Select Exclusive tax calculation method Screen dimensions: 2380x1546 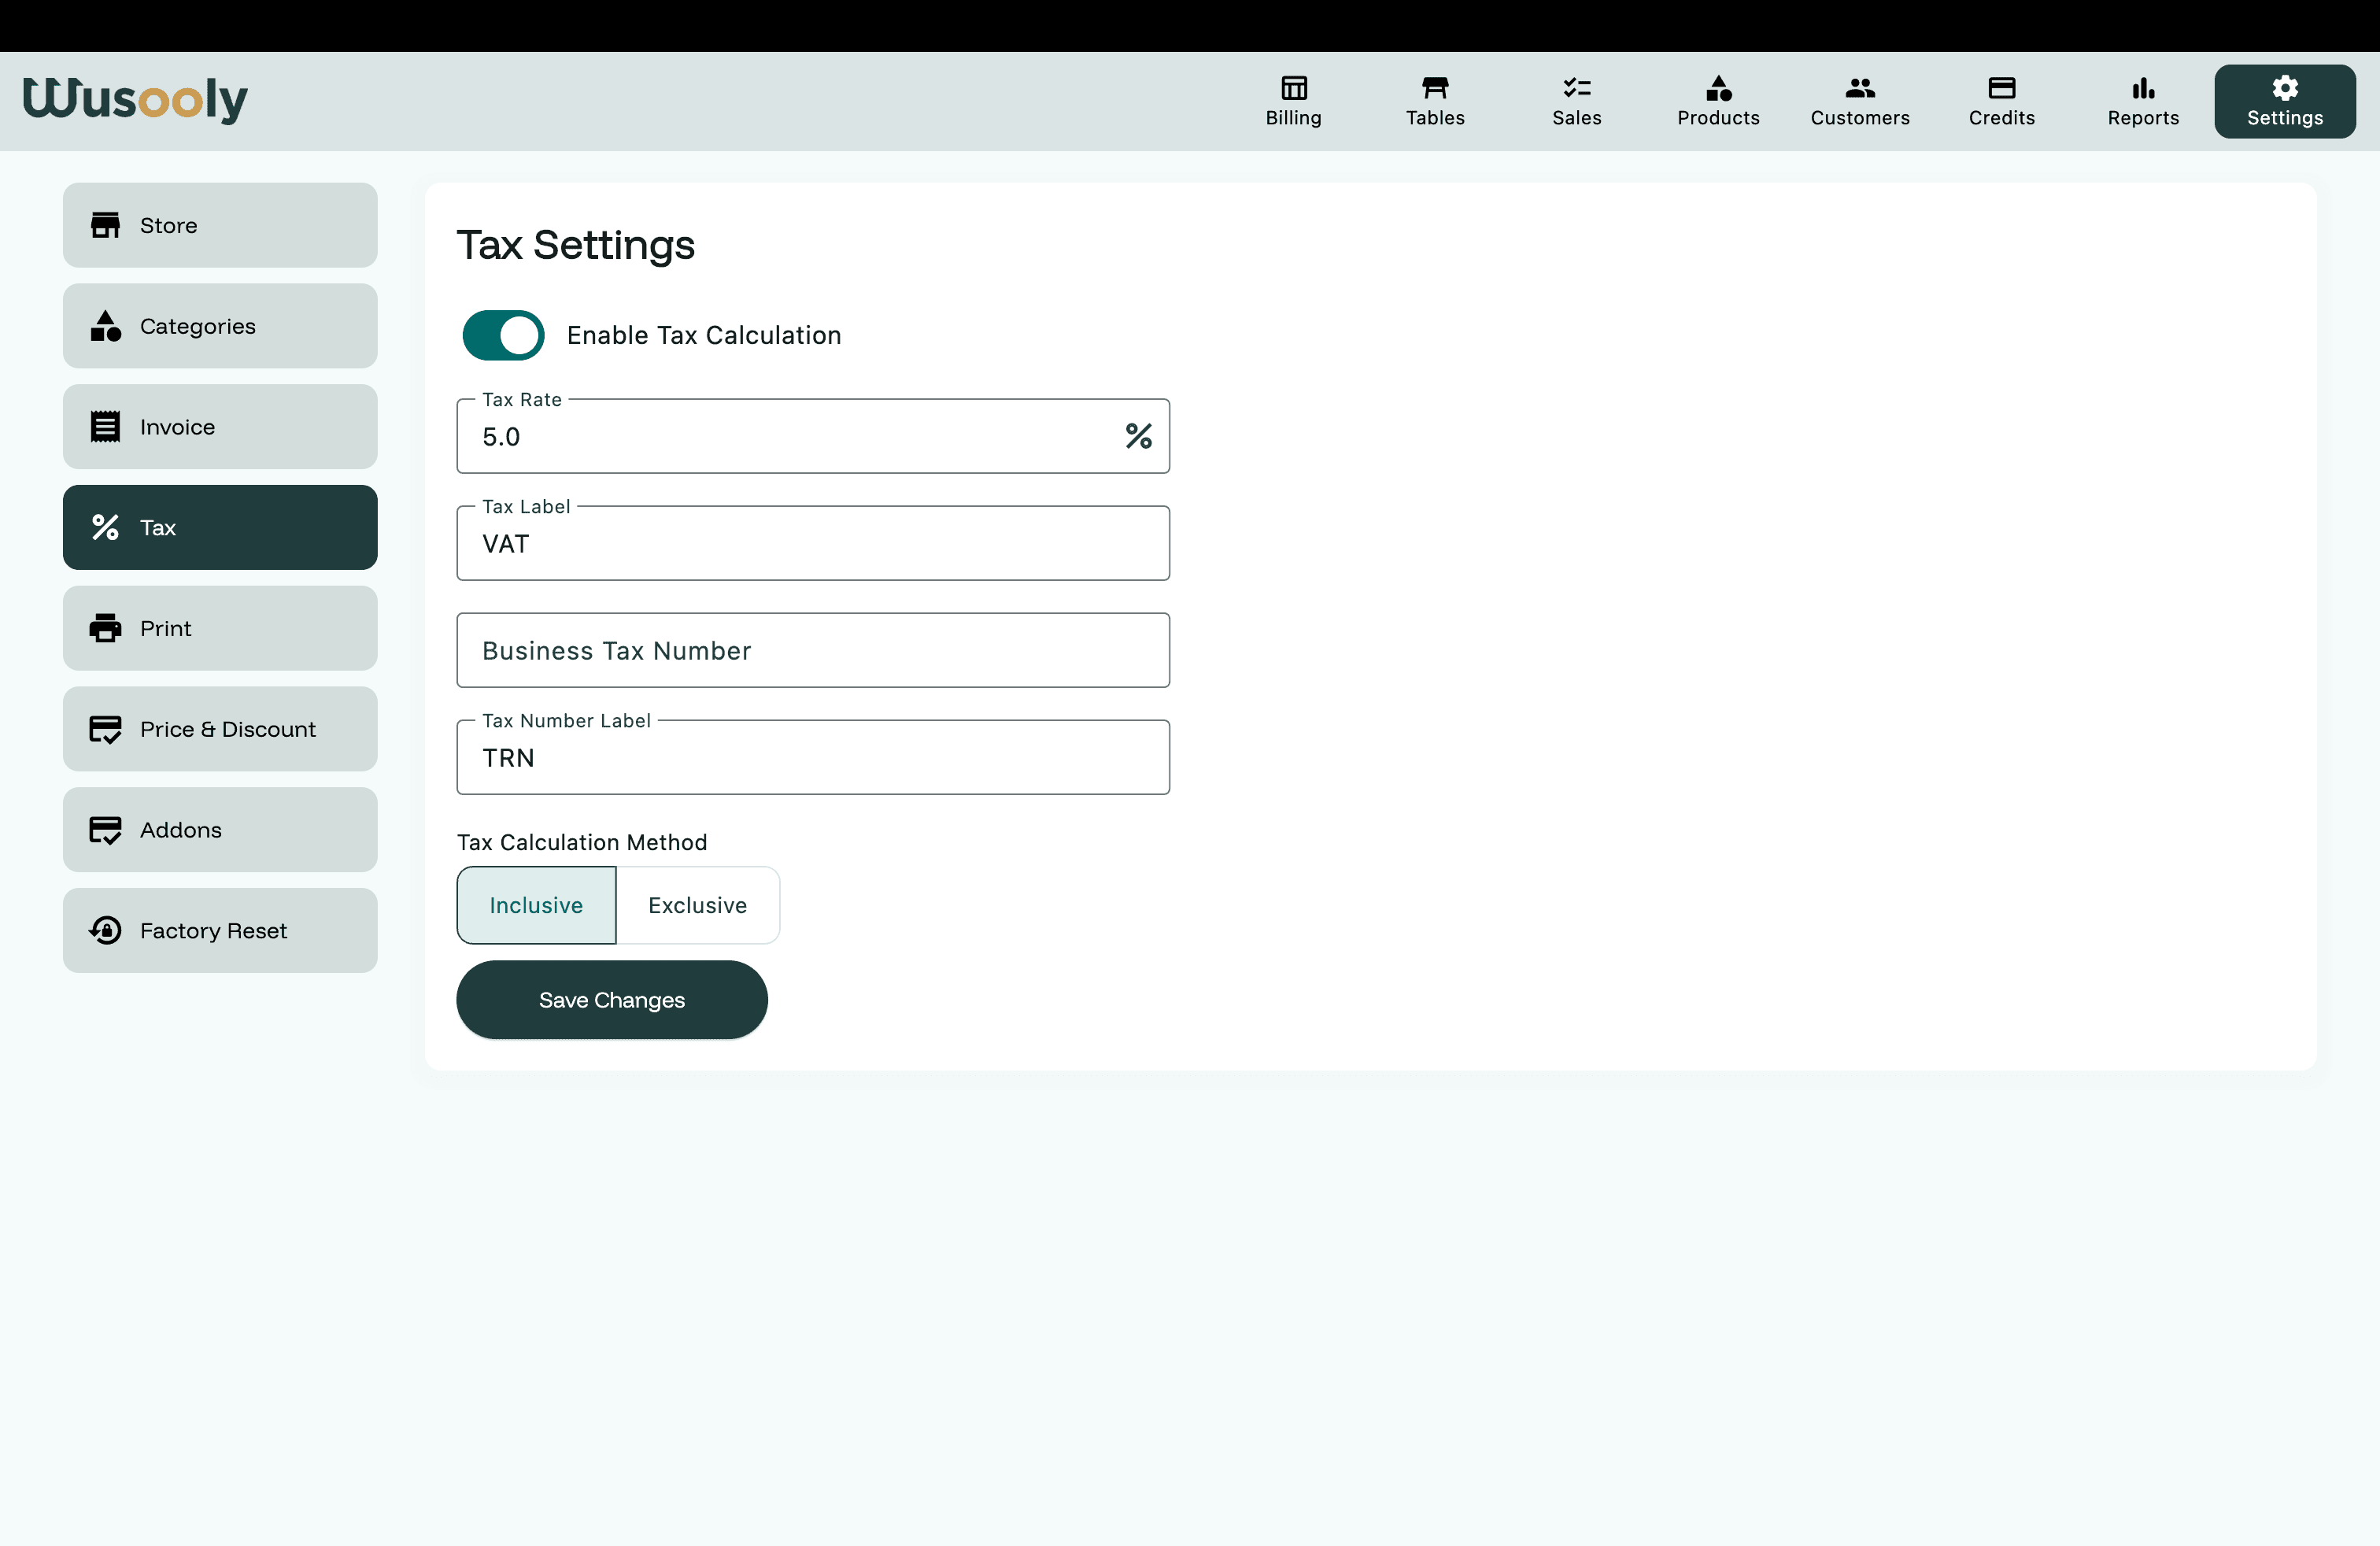(697, 905)
